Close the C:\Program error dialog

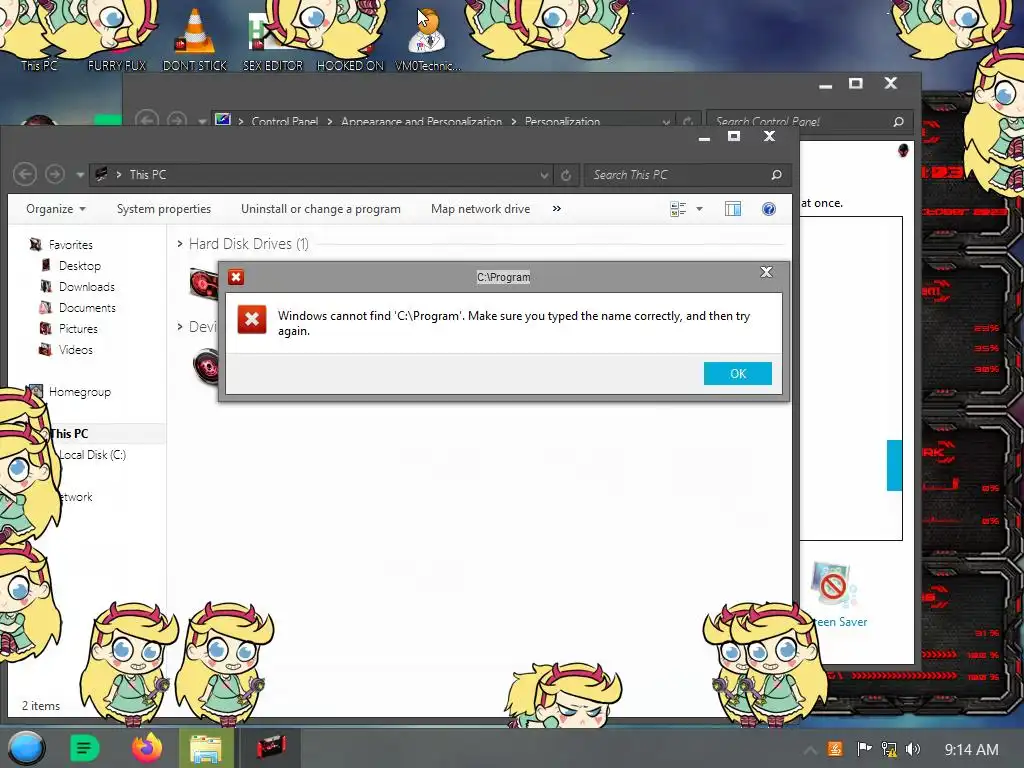tap(766, 272)
